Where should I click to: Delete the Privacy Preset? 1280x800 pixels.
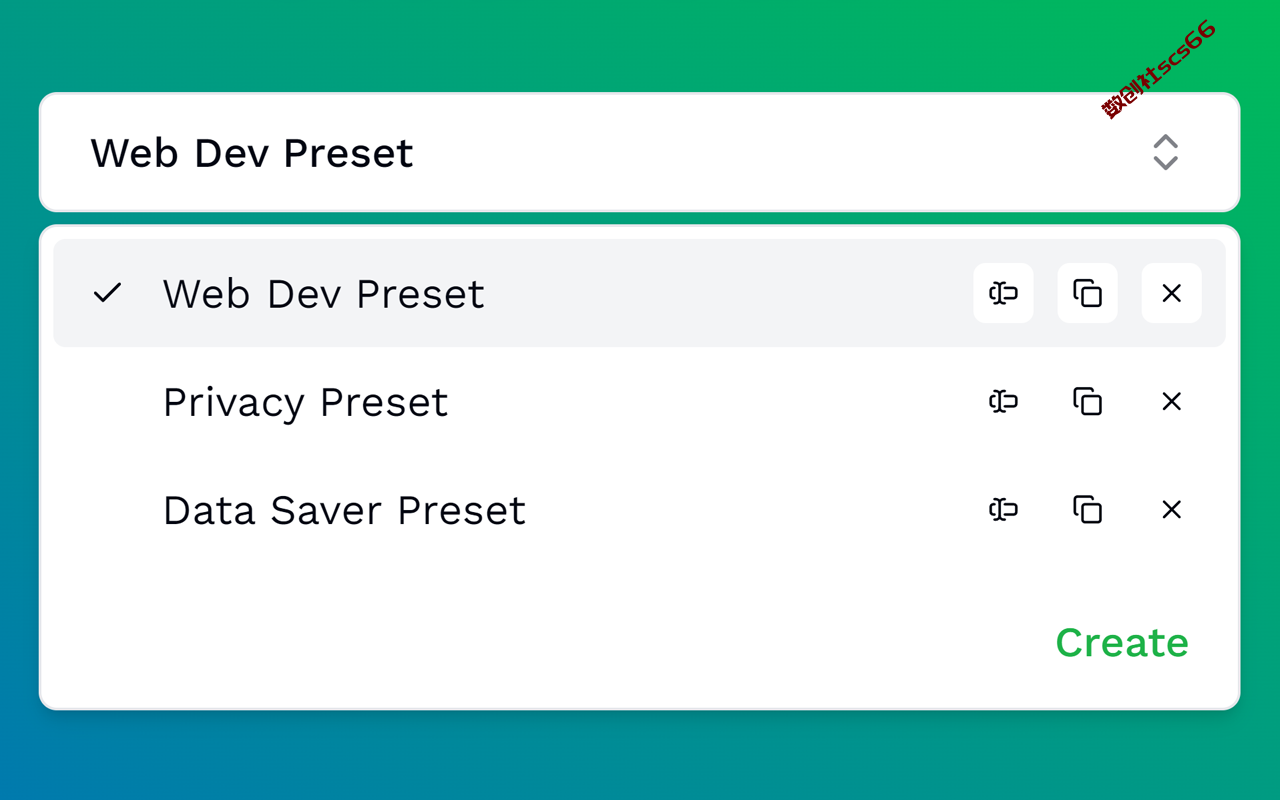[1171, 401]
